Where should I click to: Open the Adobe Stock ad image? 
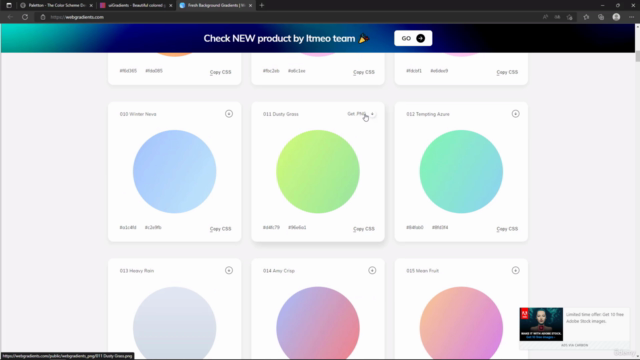(x=541, y=324)
